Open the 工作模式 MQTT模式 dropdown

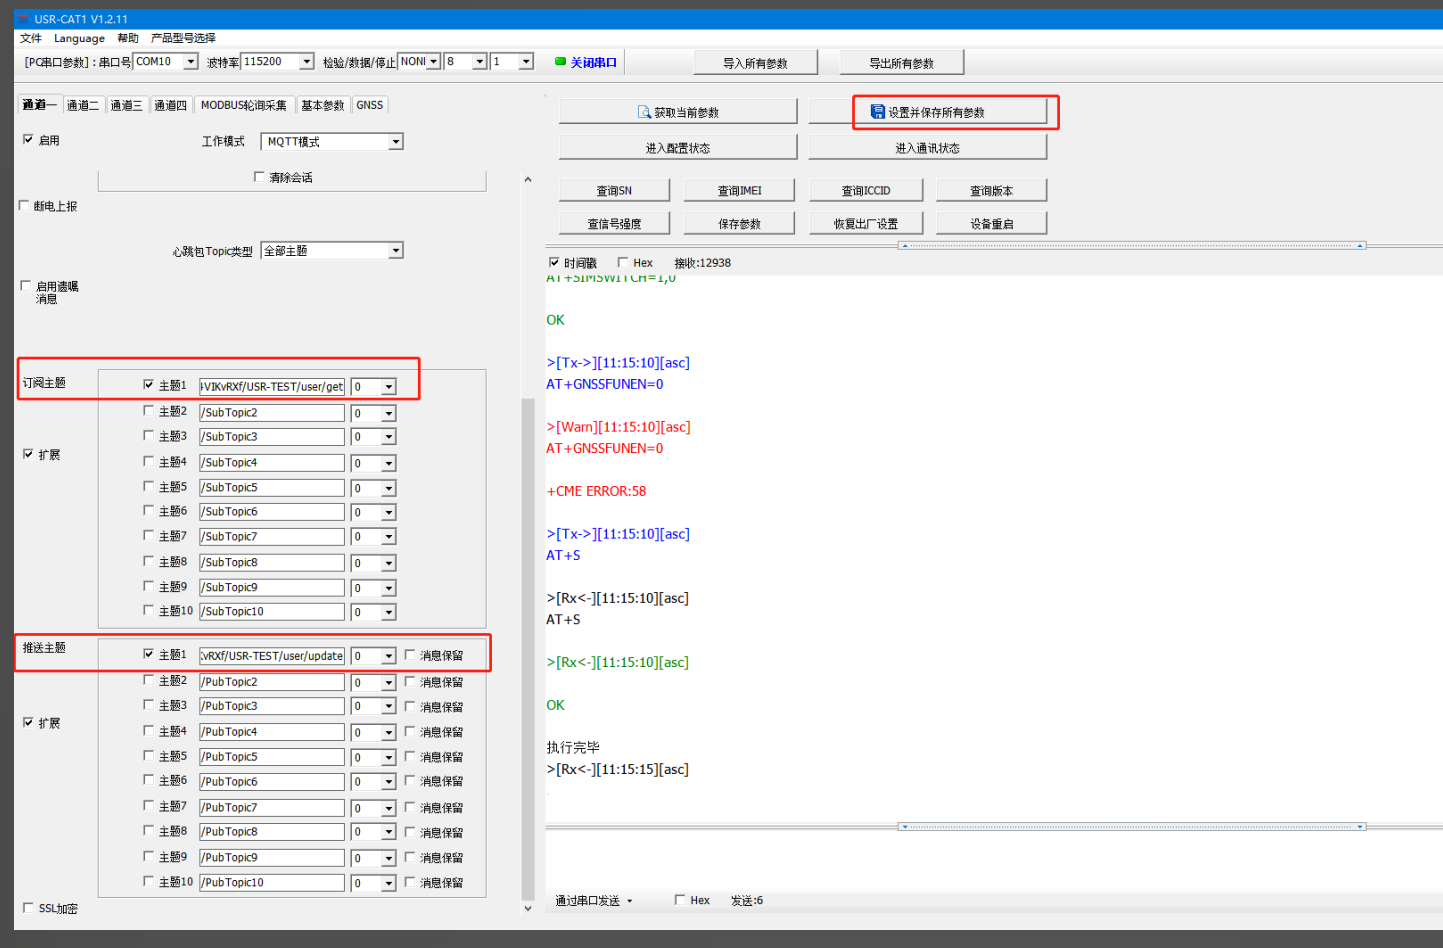pyautogui.click(x=395, y=142)
